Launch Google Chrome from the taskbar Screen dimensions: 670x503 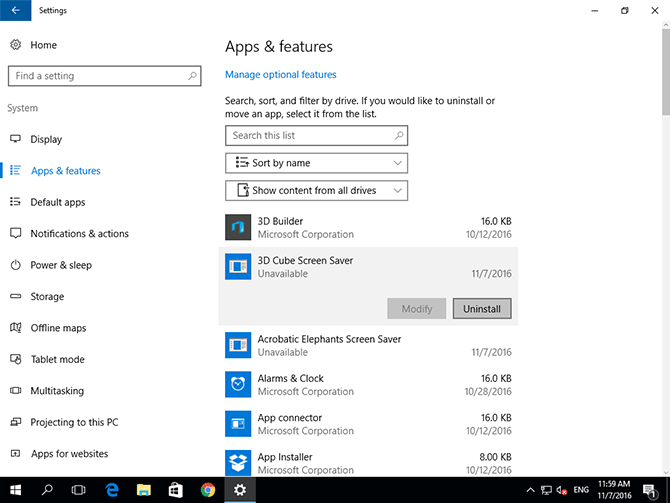tap(208, 490)
